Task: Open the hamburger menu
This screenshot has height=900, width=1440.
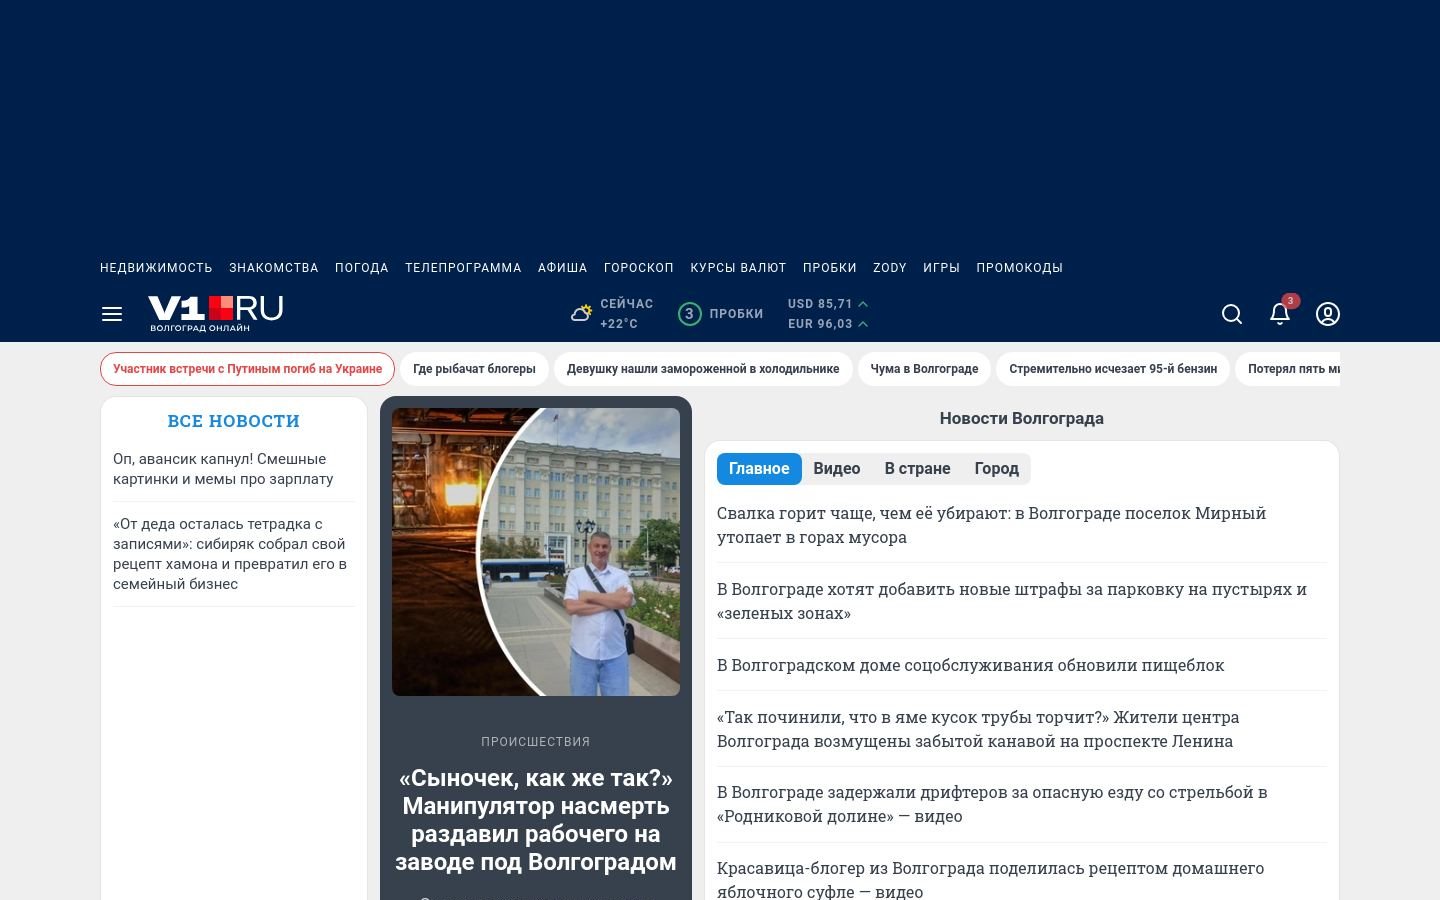Action: pos(112,314)
